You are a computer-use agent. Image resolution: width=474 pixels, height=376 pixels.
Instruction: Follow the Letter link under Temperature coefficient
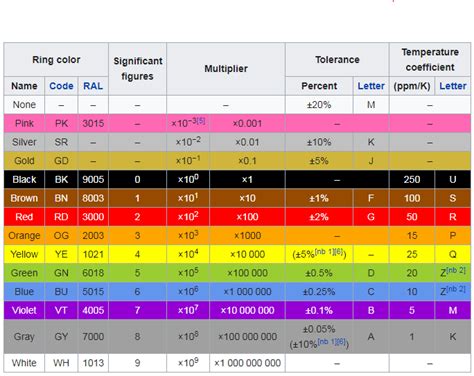tap(452, 86)
